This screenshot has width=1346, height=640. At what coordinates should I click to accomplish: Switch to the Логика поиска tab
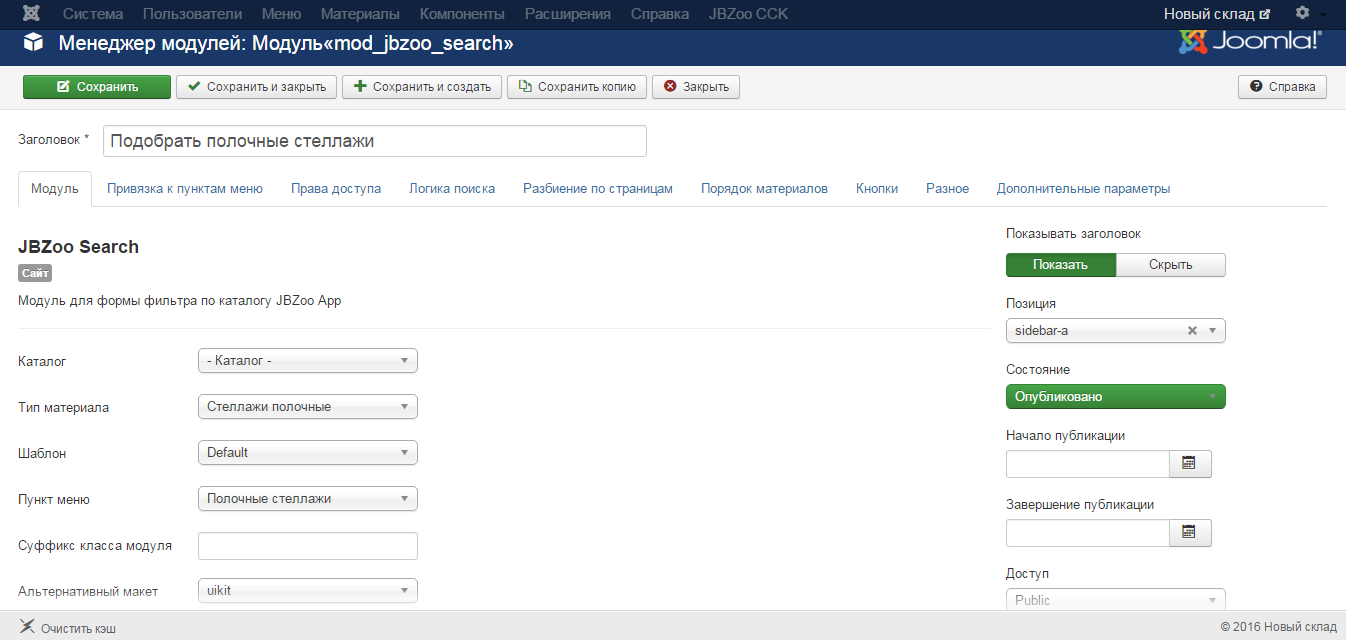pyautogui.click(x=452, y=188)
